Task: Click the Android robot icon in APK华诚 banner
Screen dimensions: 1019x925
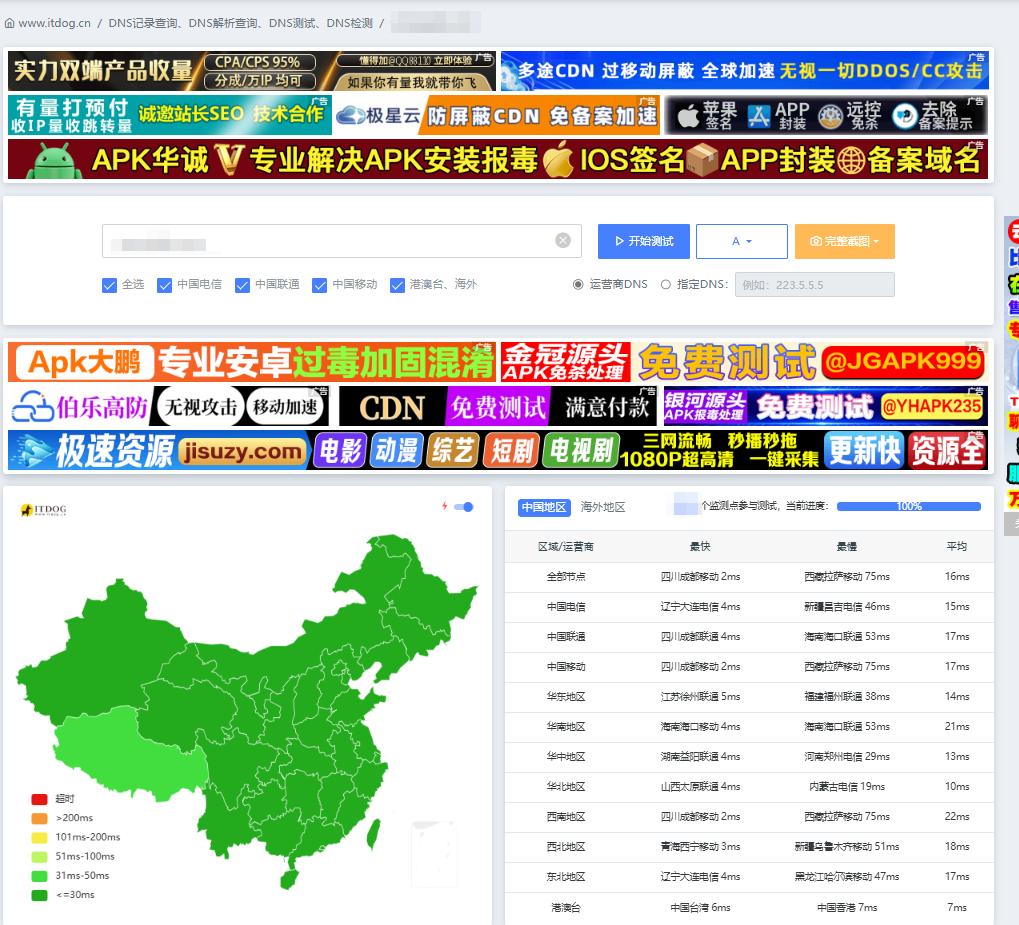Action: point(55,160)
